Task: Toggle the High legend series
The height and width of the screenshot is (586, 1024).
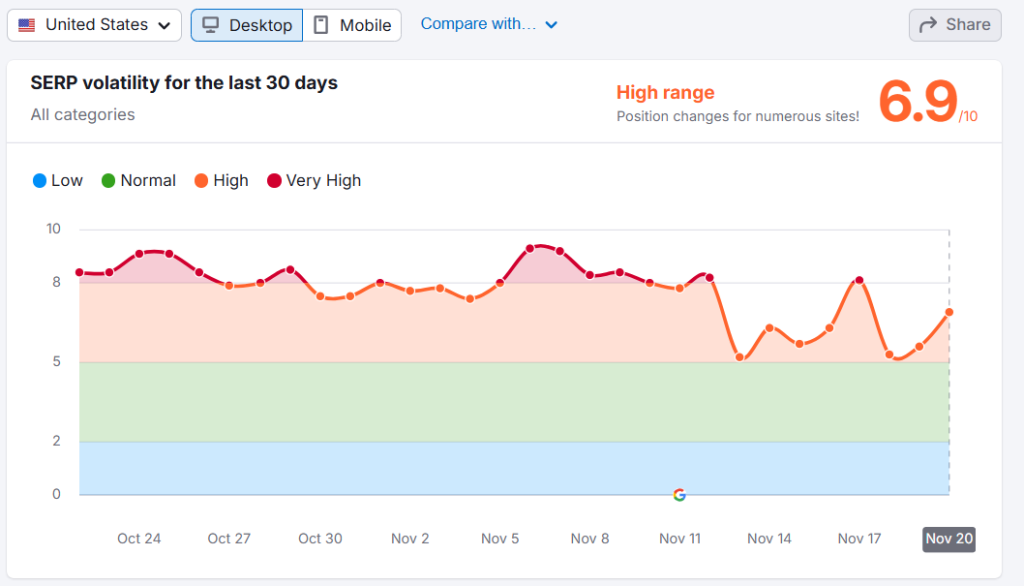Action: pos(220,181)
